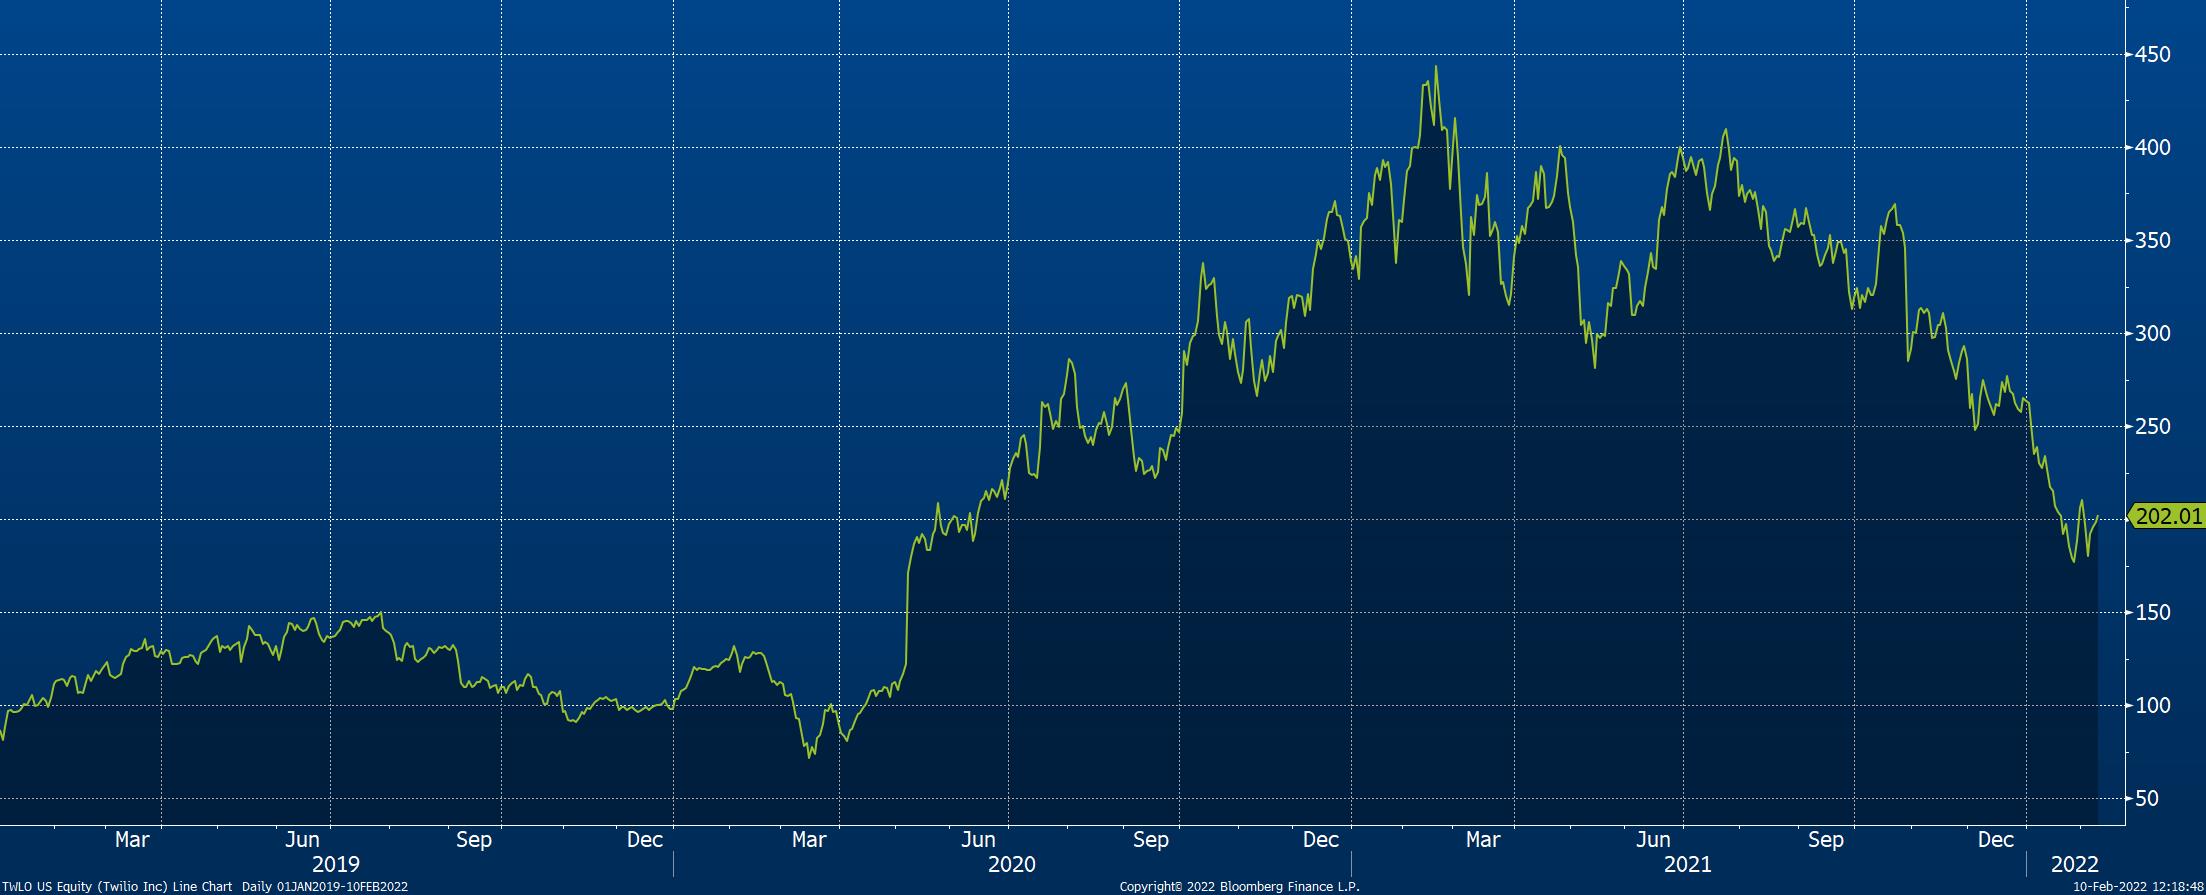Click the Sep label of 2021
Screen dimensions: 2206x895
1826,840
